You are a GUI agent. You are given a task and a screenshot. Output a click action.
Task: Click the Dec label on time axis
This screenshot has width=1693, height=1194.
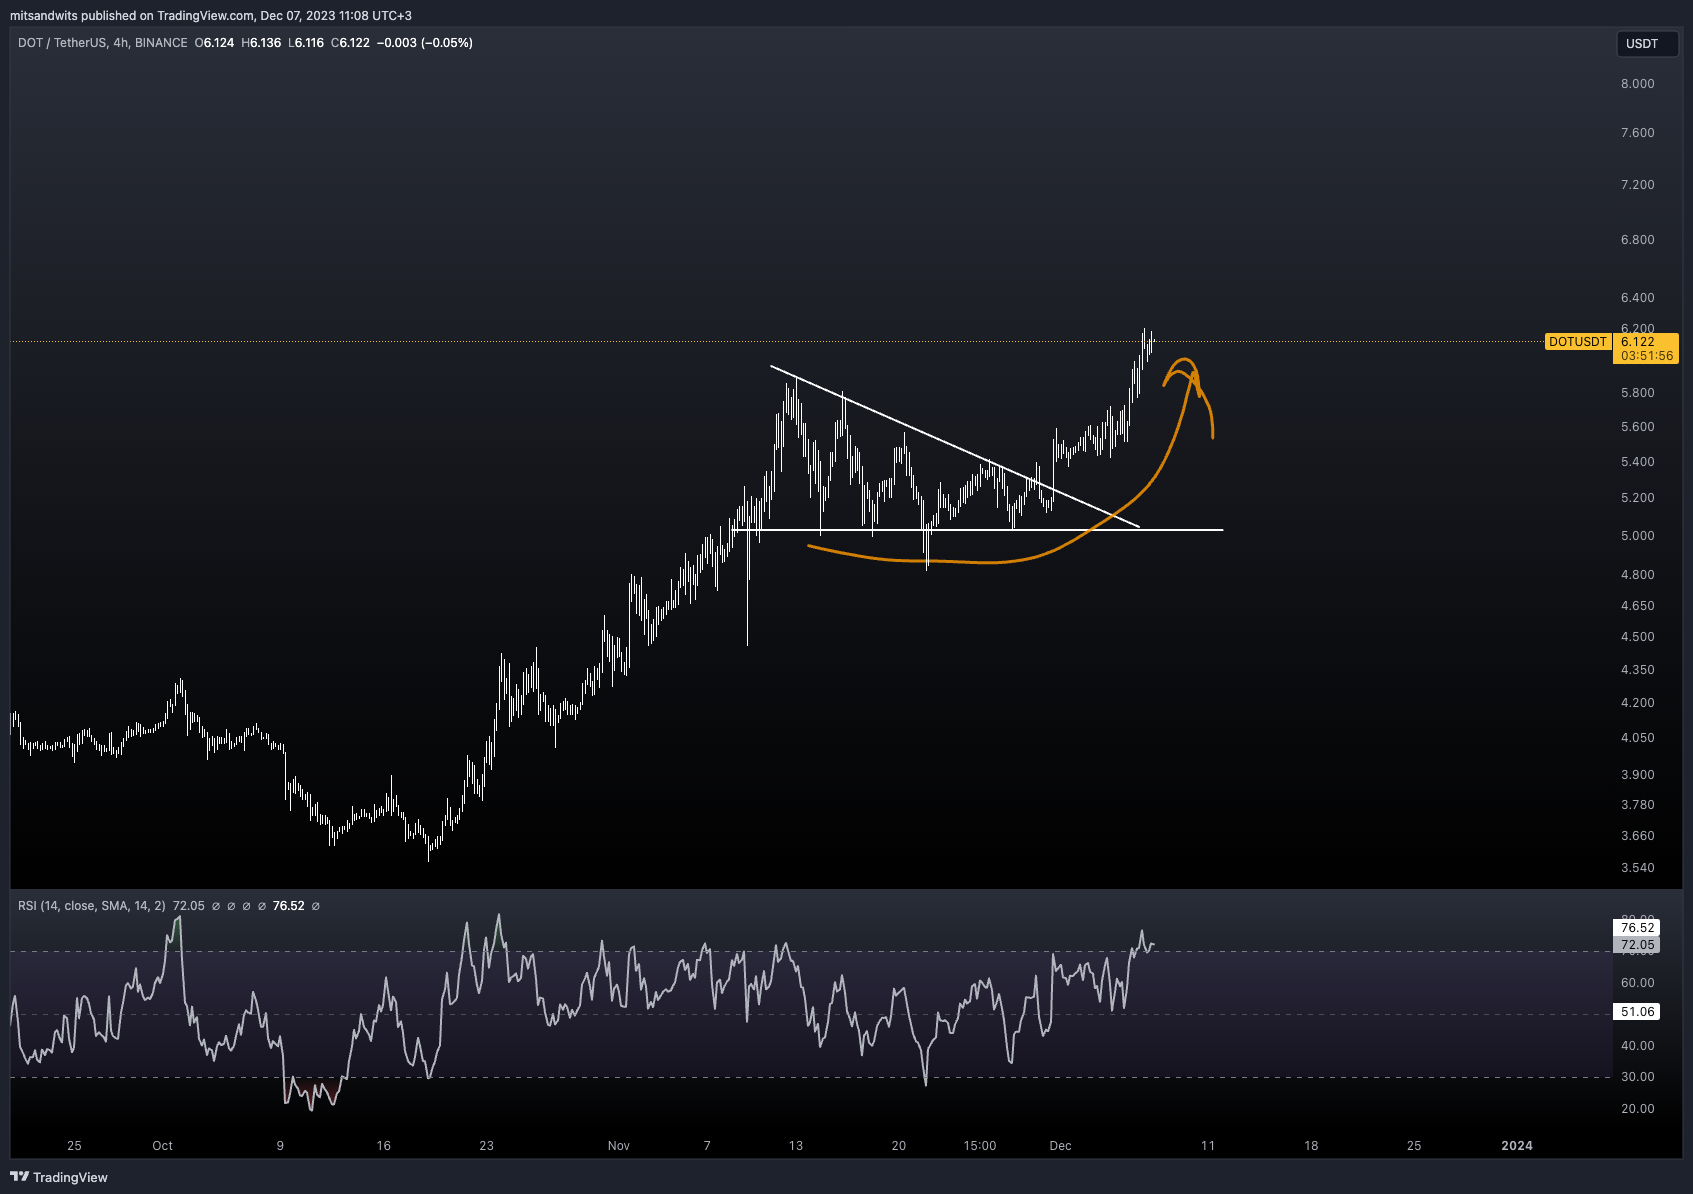[1060, 1146]
